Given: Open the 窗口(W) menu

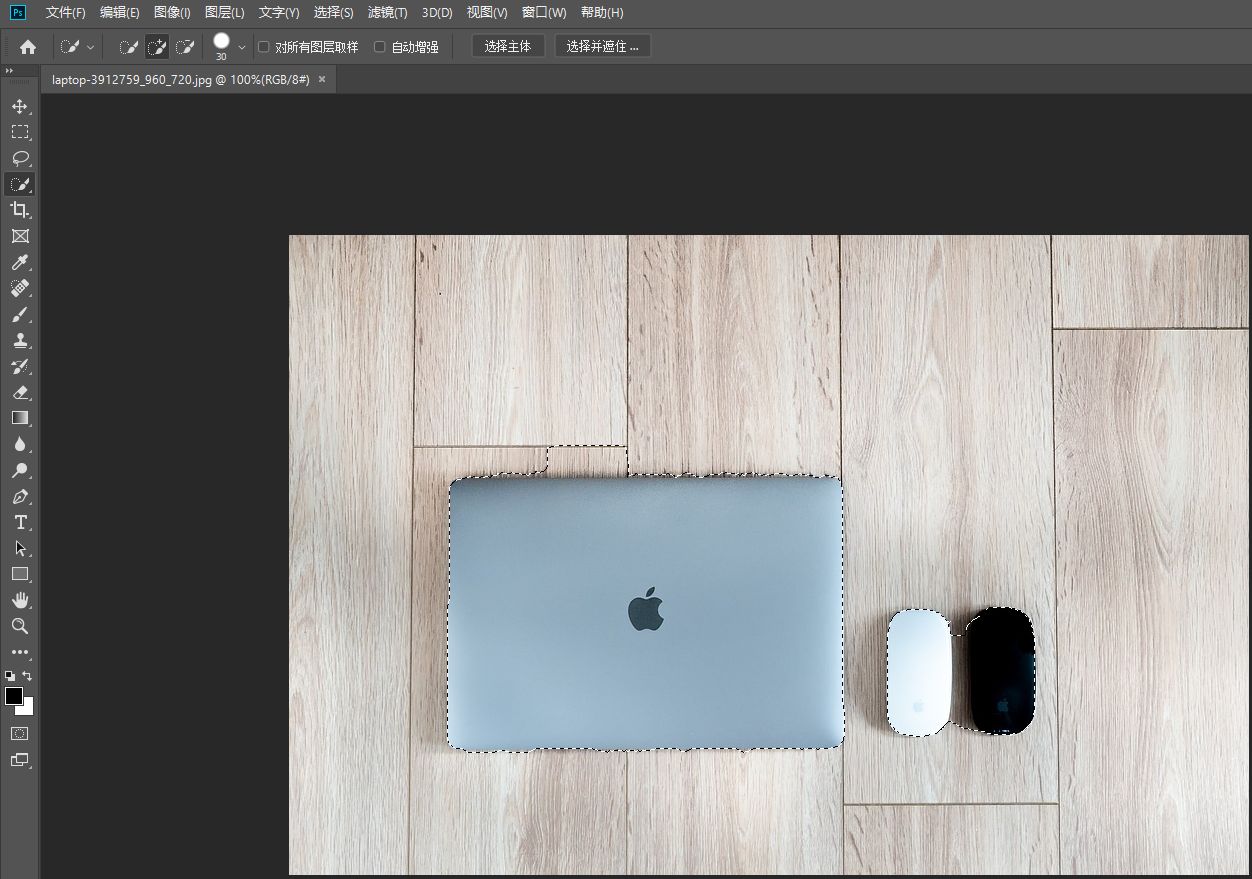Looking at the screenshot, I should [x=544, y=13].
